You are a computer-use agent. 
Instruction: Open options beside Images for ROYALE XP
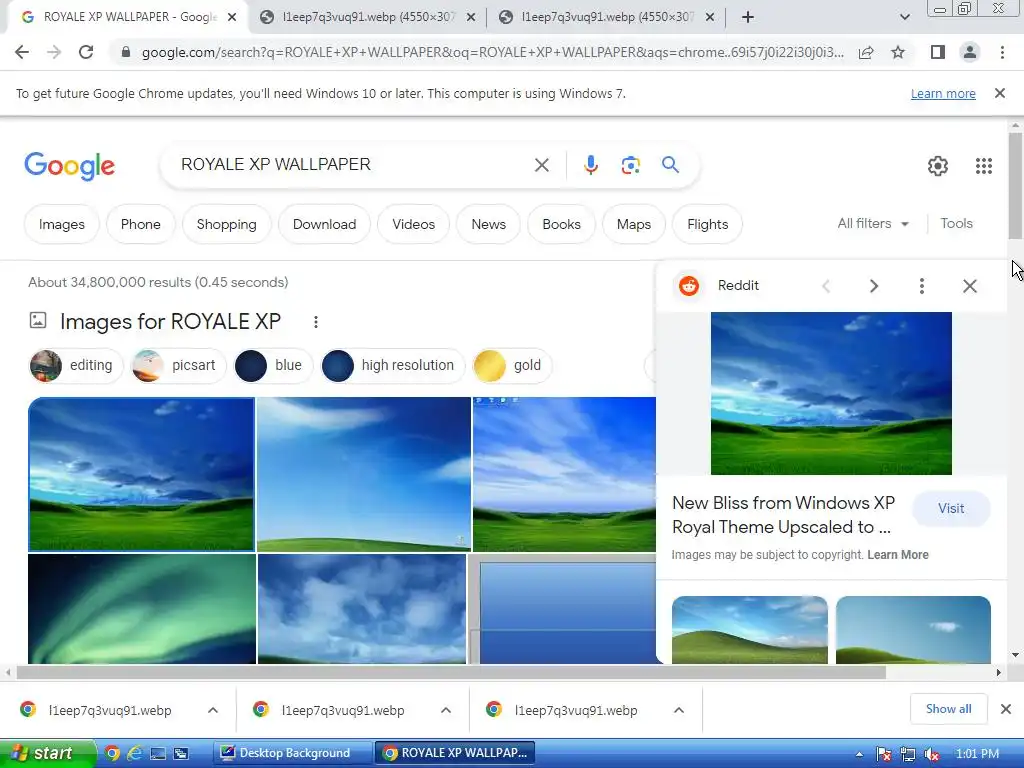pos(315,322)
